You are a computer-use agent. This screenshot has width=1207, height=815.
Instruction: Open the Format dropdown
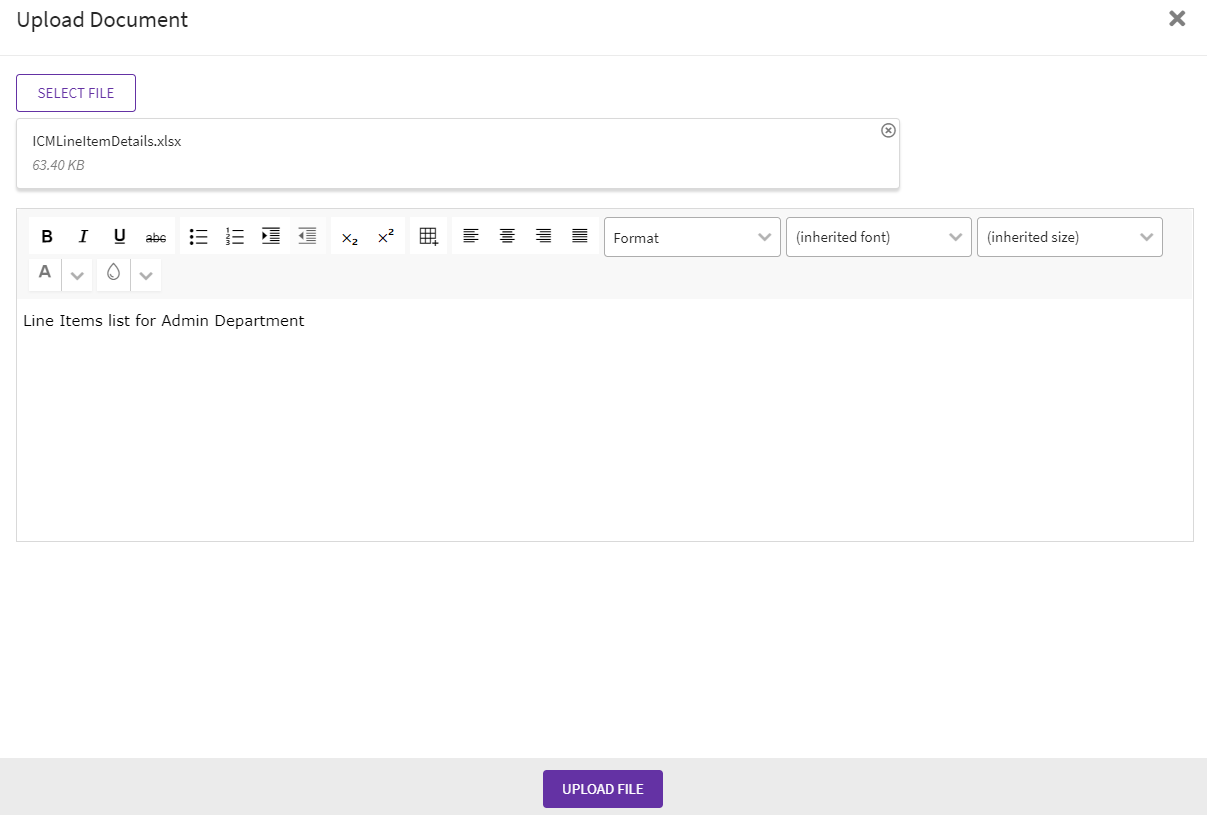point(692,237)
